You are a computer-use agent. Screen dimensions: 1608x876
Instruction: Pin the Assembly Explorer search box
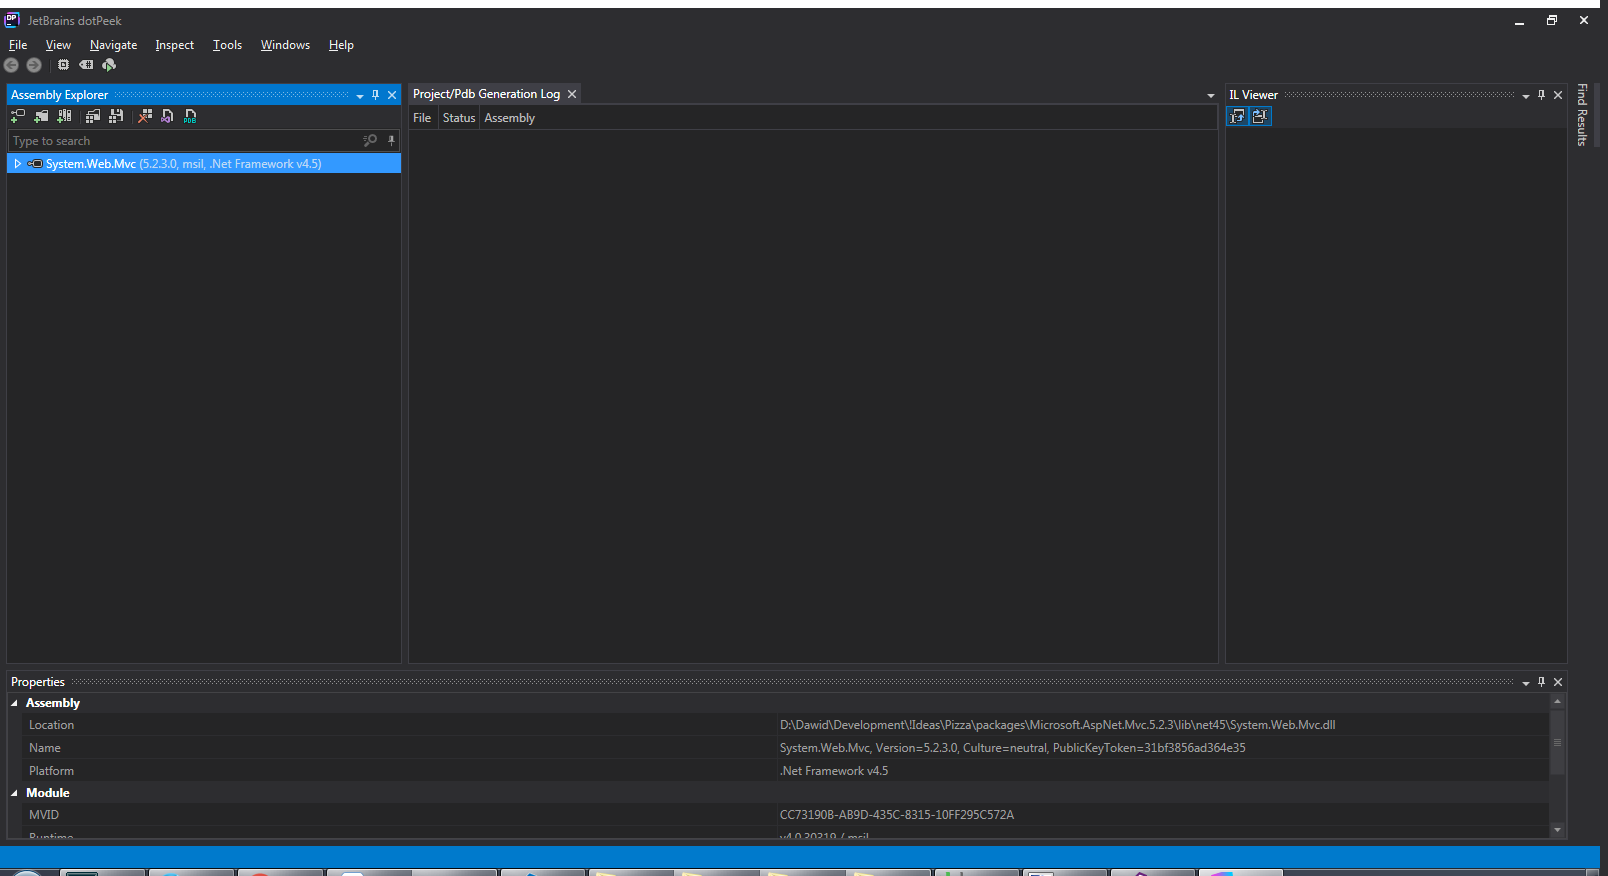point(391,141)
